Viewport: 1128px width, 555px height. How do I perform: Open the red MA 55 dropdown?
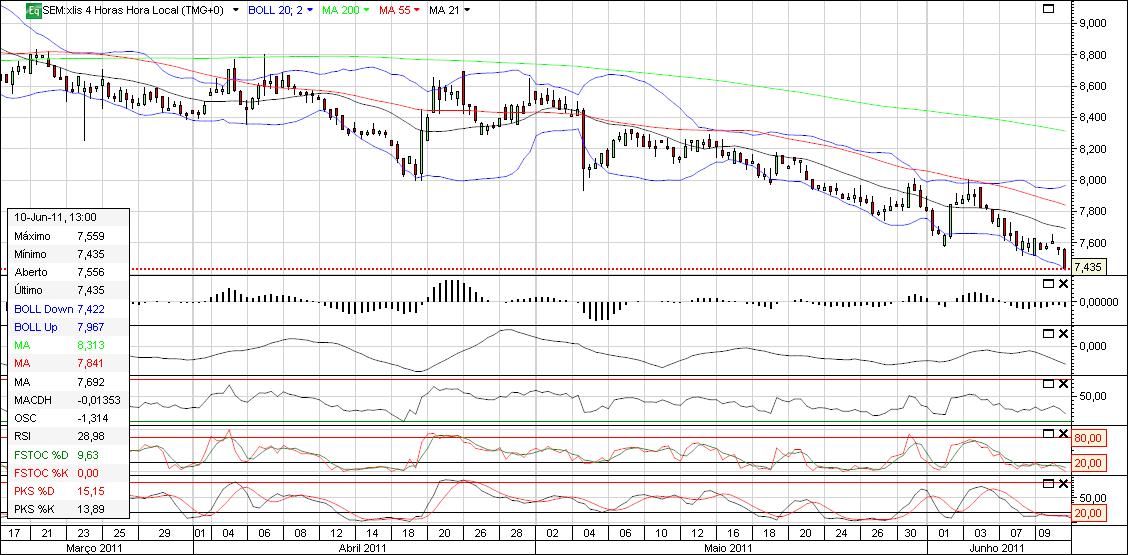tap(416, 11)
